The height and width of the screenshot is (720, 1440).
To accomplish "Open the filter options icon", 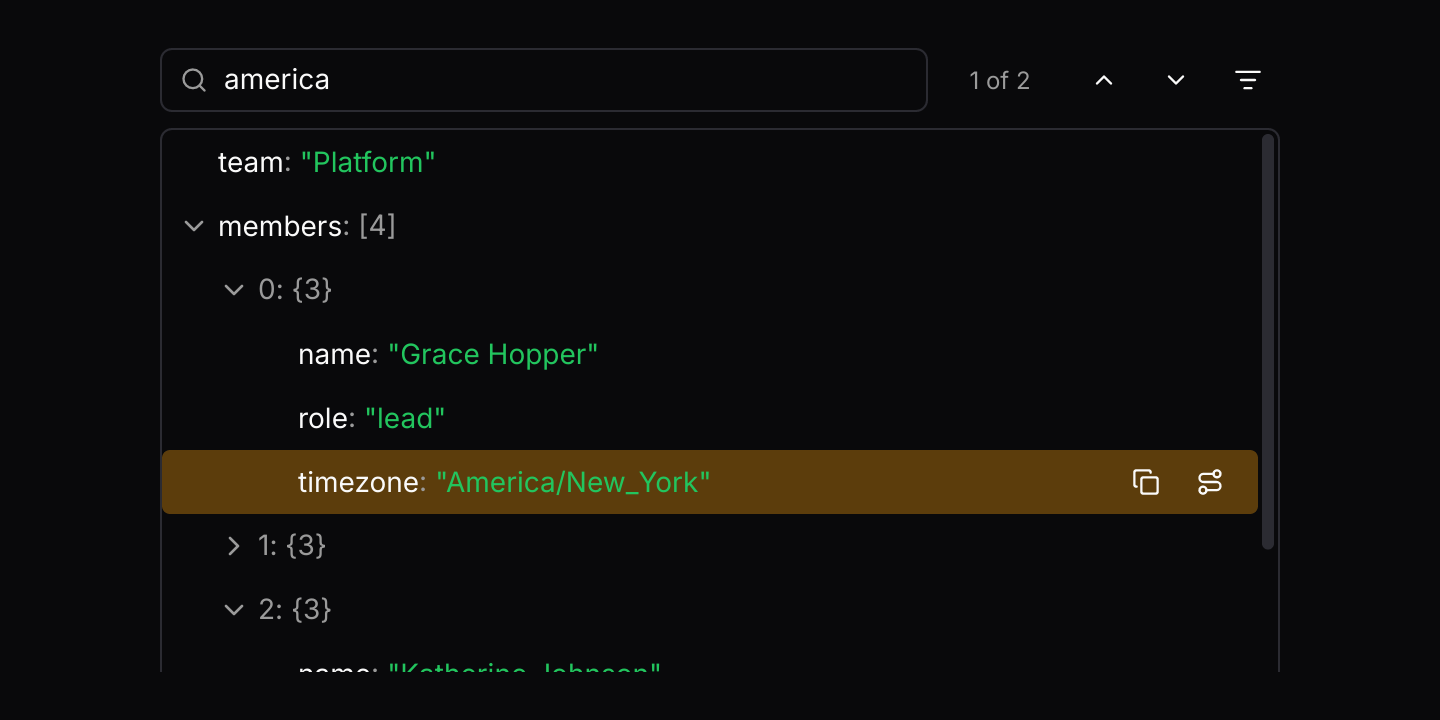I will [1248, 80].
